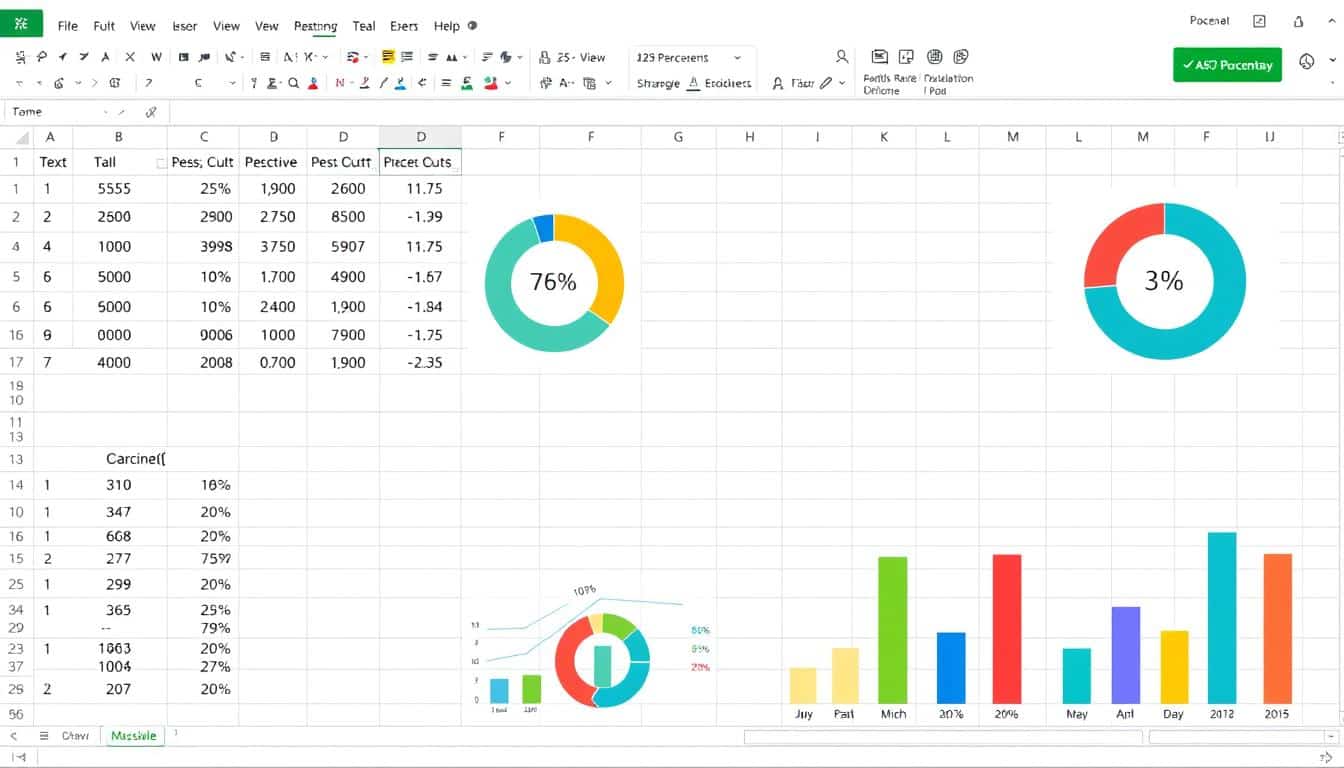
Task: Click the previous sheet arrow icon
Action: point(14,735)
